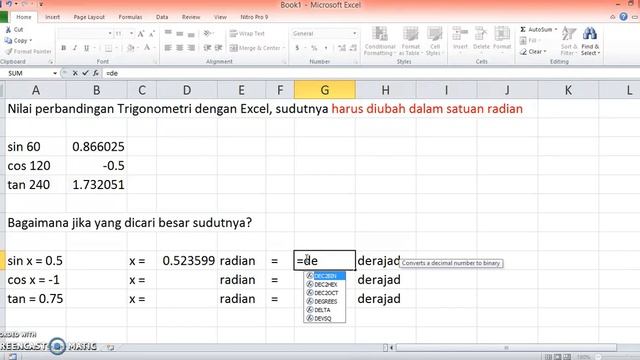Click cell containing 0.523599
The height and width of the screenshot is (360, 640).
187,261
